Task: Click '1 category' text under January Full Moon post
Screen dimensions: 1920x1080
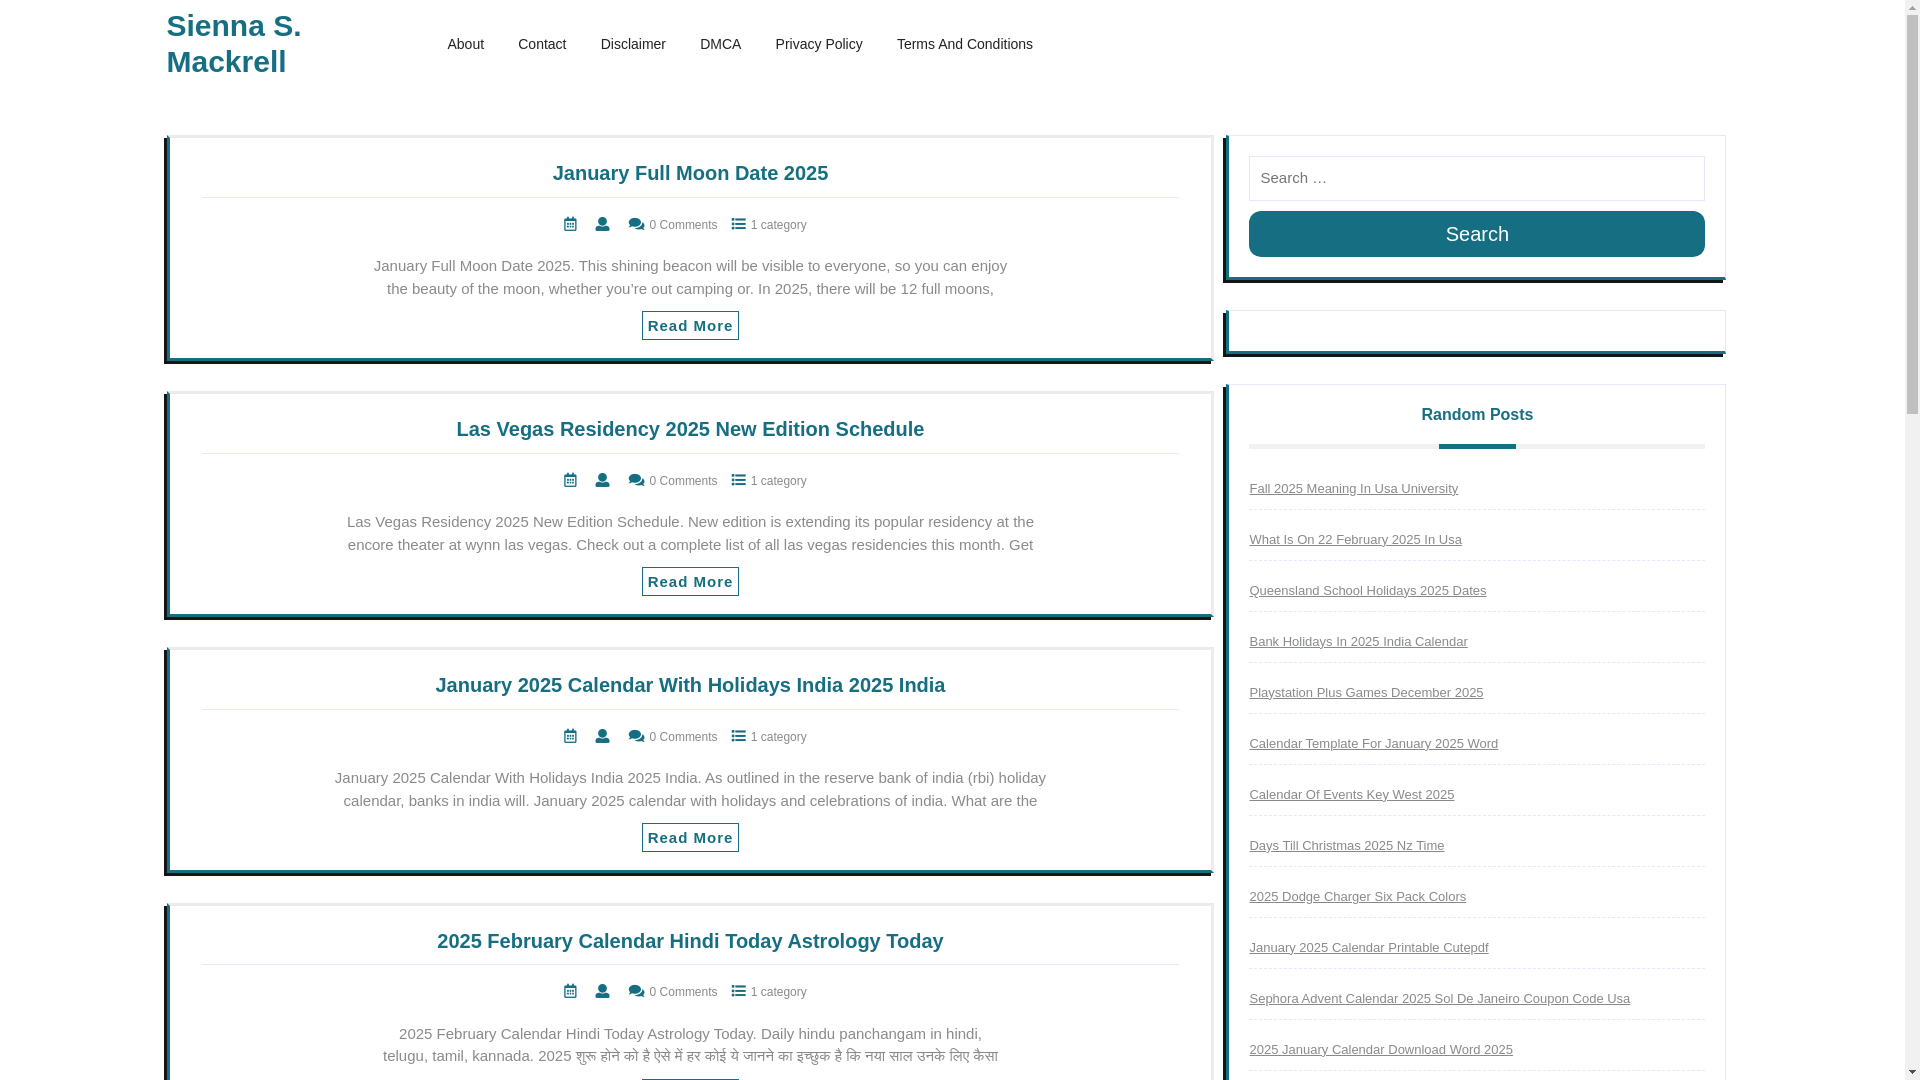Action: click(x=778, y=225)
